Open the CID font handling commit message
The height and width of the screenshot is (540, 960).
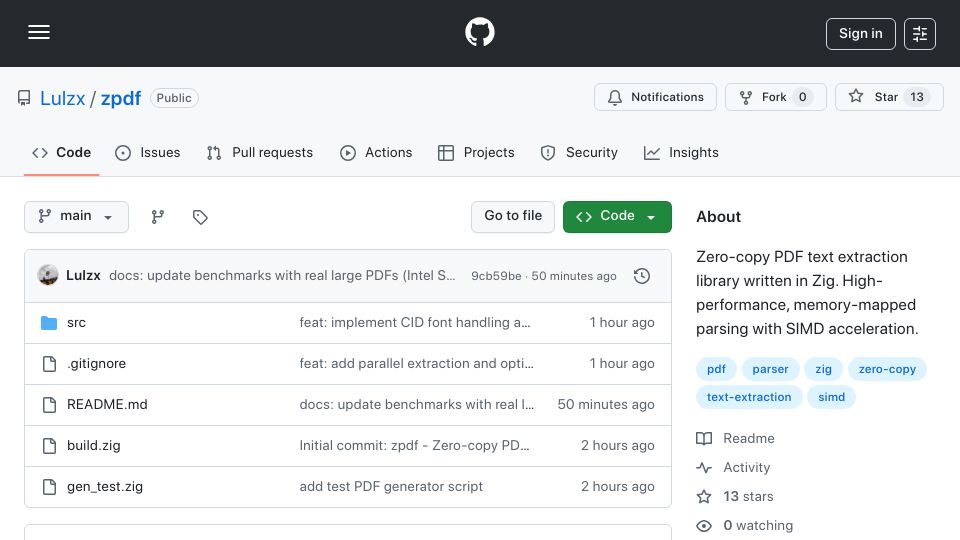pyautogui.click(x=415, y=323)
